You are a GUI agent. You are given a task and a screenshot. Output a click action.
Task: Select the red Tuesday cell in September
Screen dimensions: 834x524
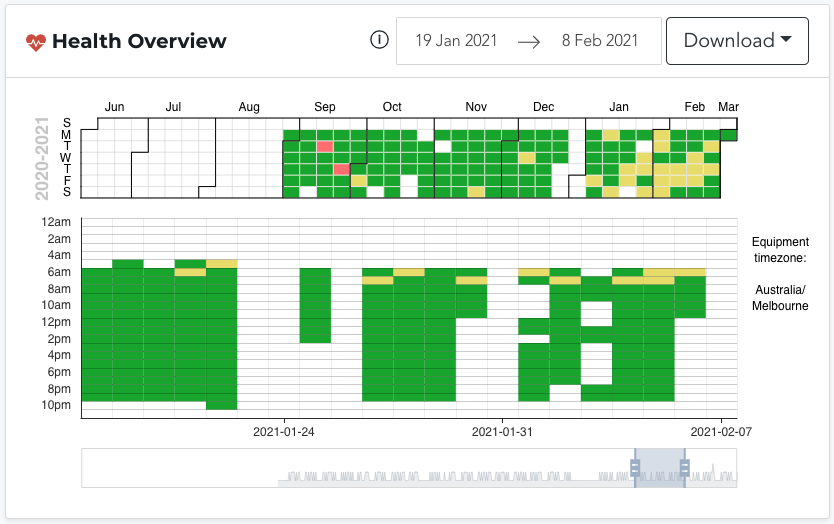tap(325, 146)
